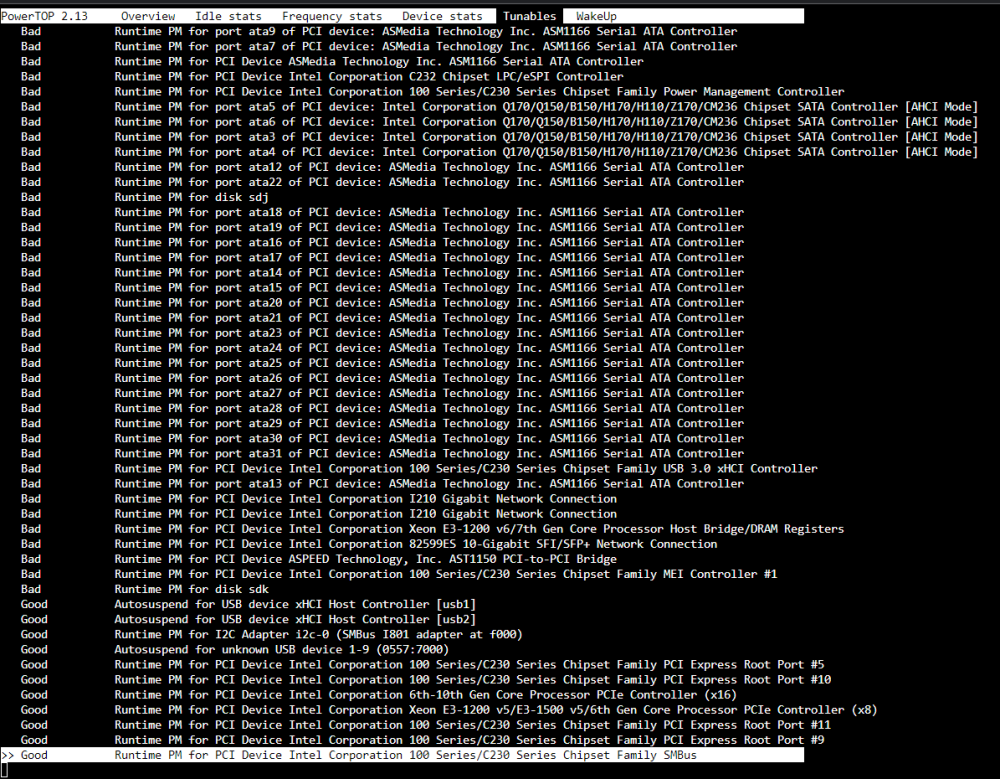Switch to Device stats tab
Image resolution: width=1000 pixels, height=779 pixels.
pyautogui.click(x=442, y=16)
